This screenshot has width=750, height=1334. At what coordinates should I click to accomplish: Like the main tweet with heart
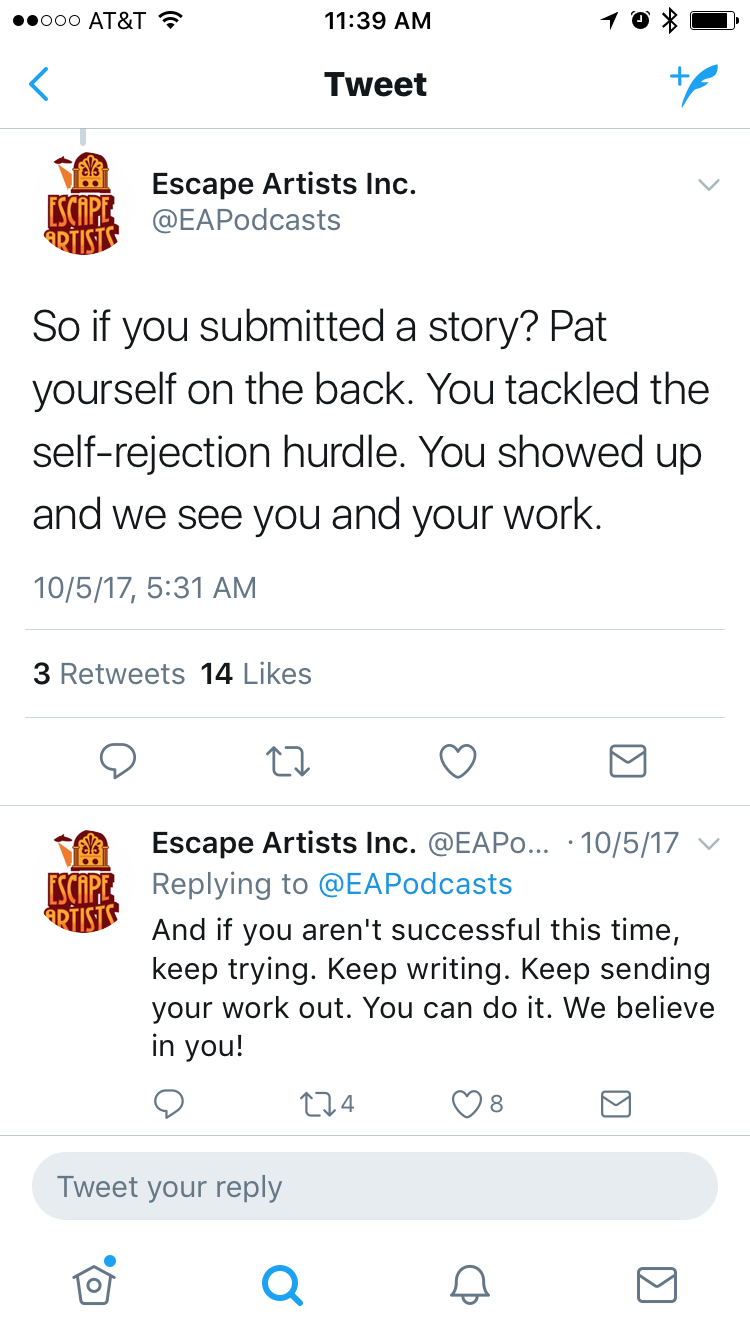pyautogui.click(x=458, y=762)
